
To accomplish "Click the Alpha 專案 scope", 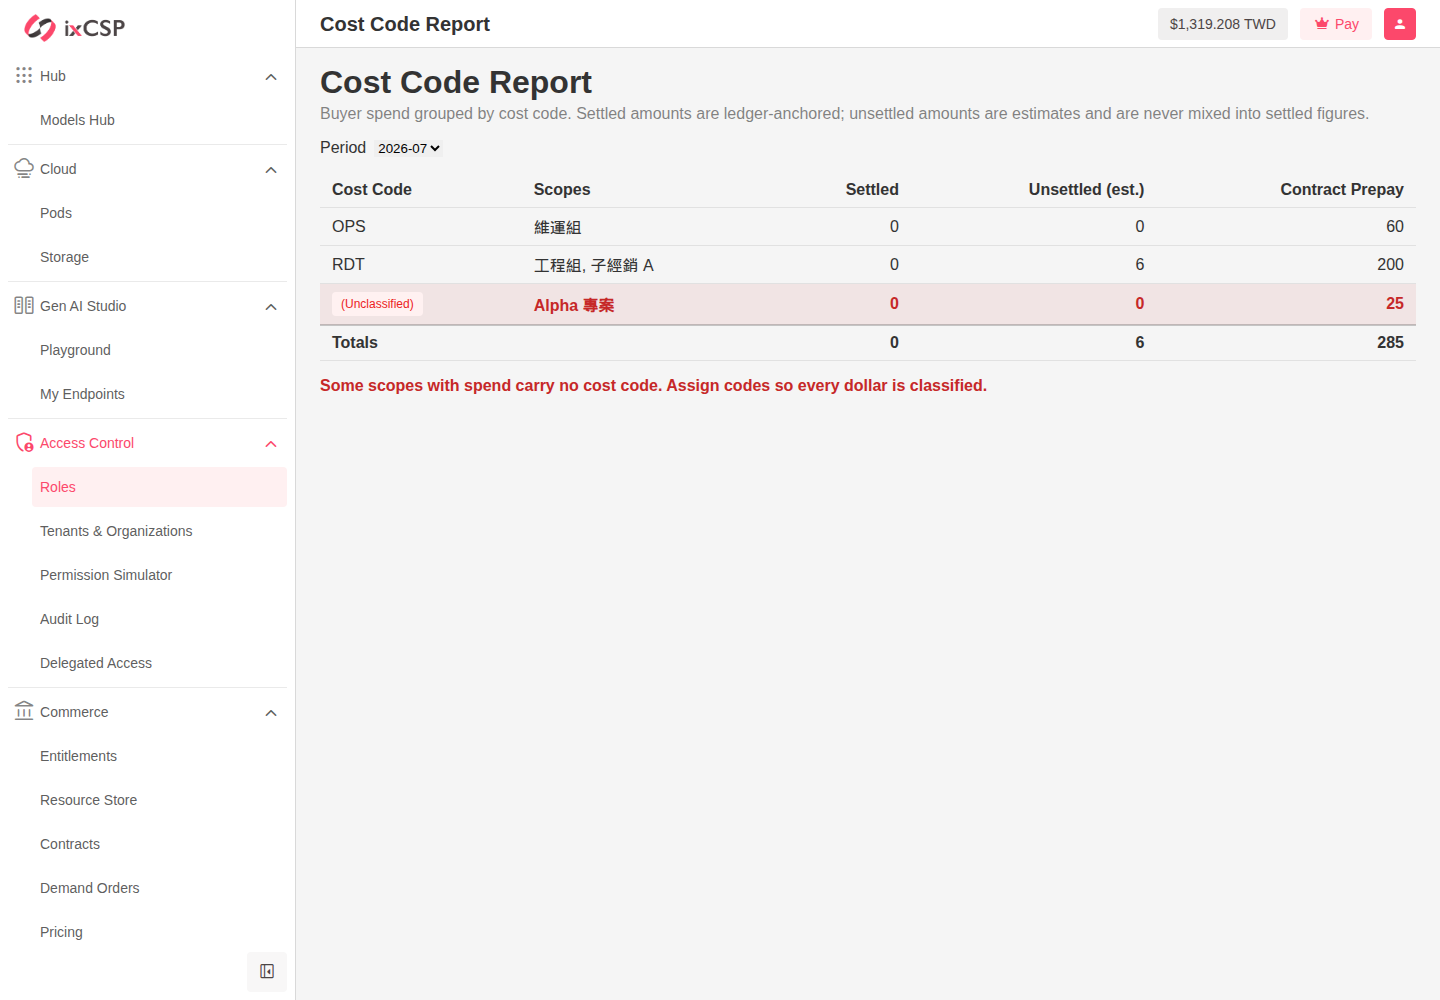I will pos(574,305).
